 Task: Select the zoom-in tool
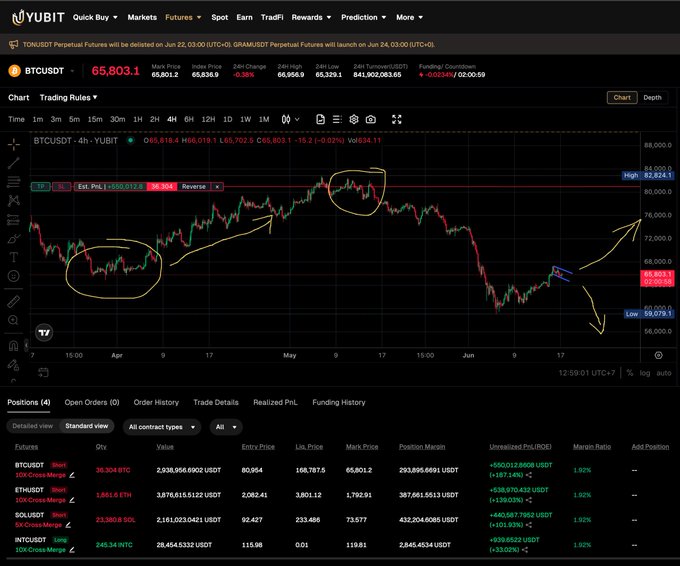coord(13,320)
